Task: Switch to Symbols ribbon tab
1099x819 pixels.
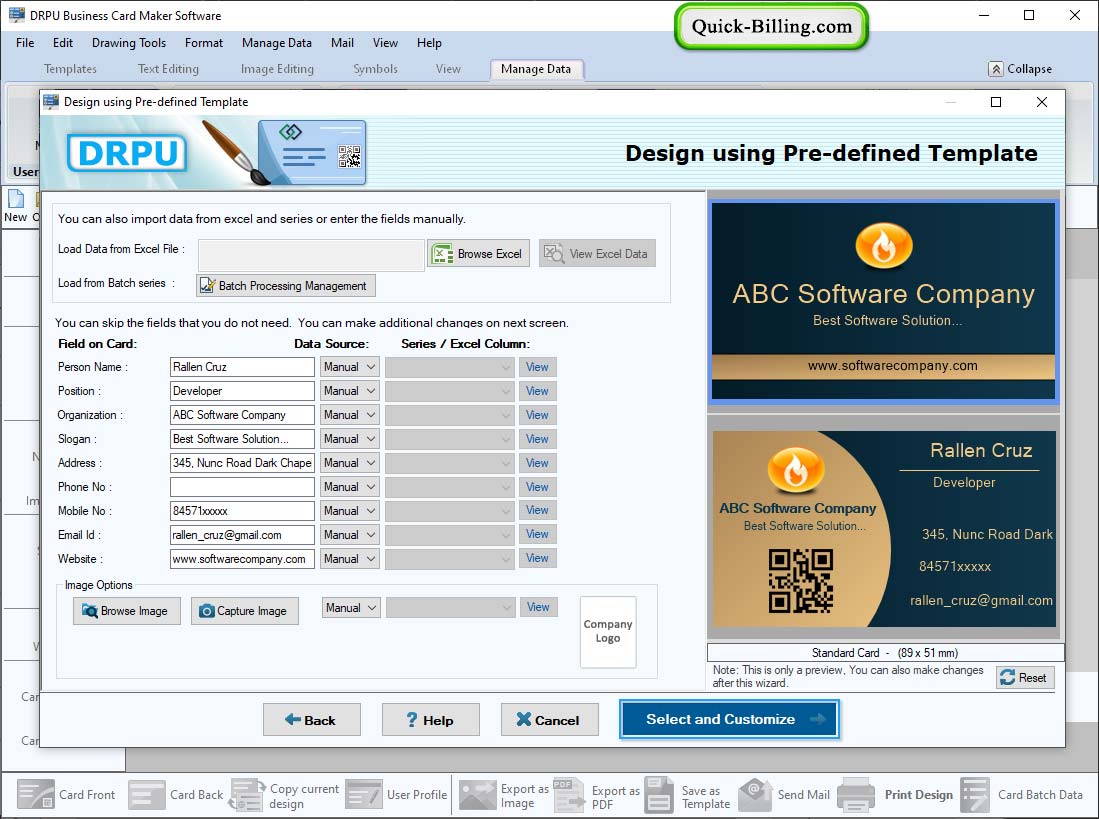Action: [x=375, y=69]
